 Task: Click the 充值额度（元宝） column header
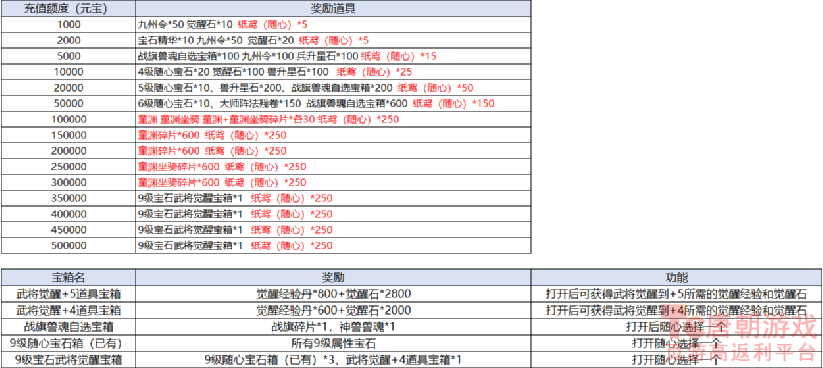point(68,8)
